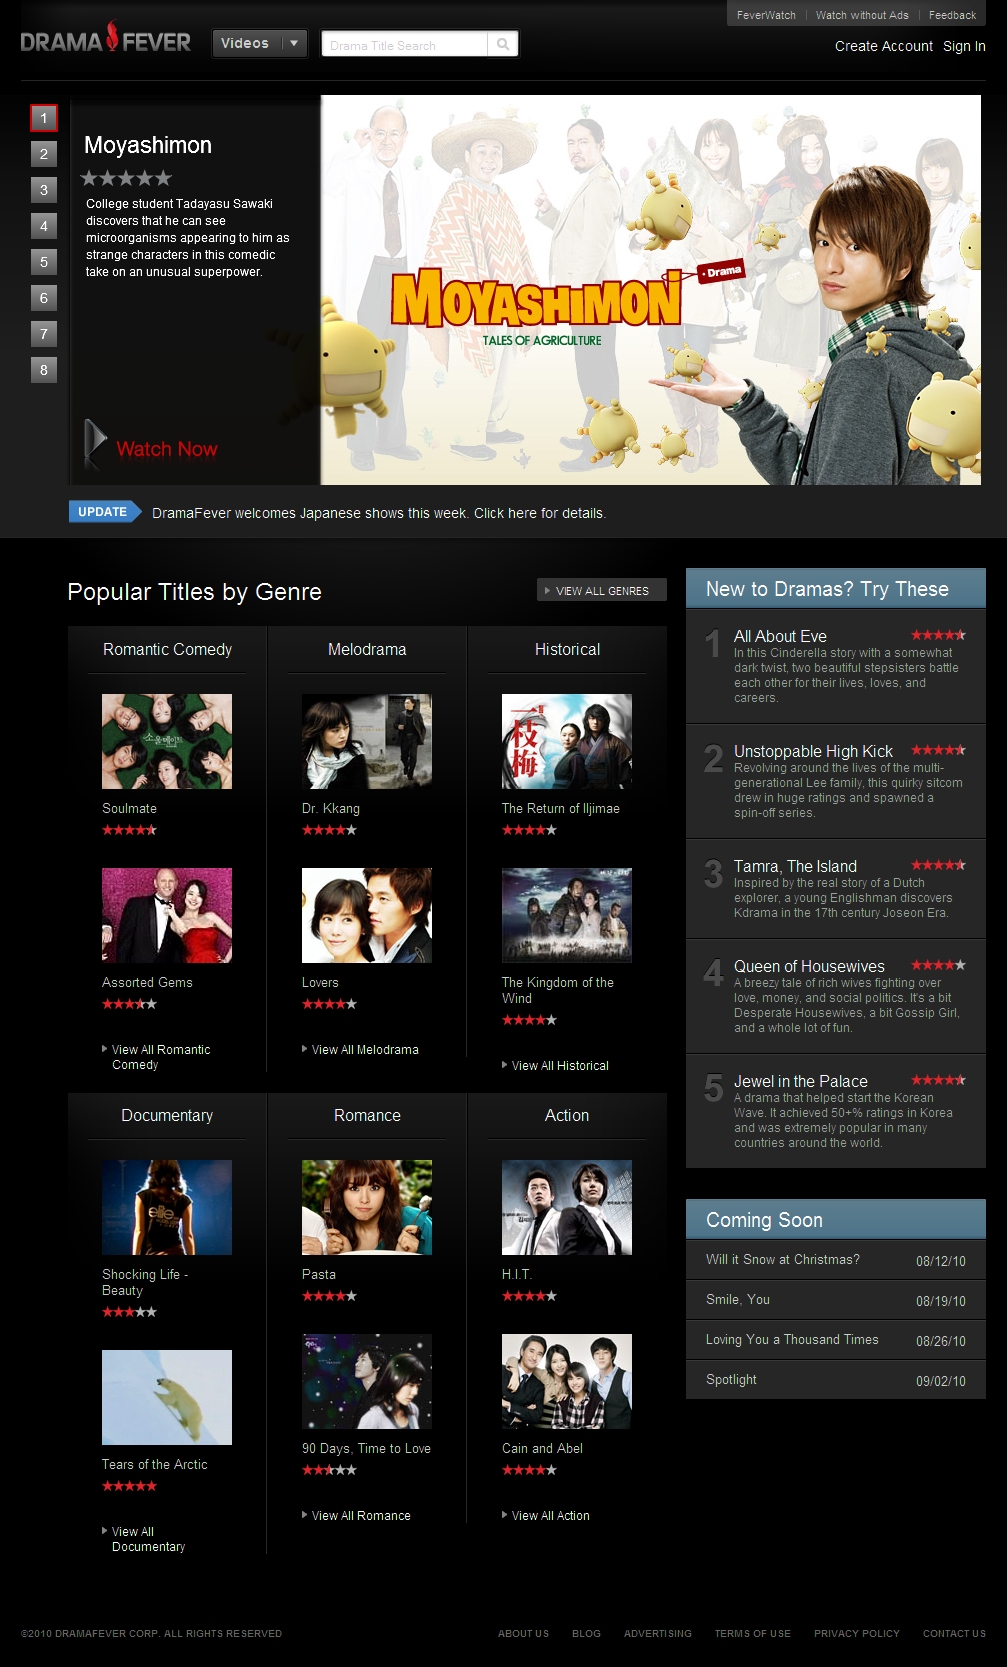Image resolution: width=1007 pixels, height=1667 pixels.
Task: Open the Pasta thumbnail
Action: [x=367, y=1208]
